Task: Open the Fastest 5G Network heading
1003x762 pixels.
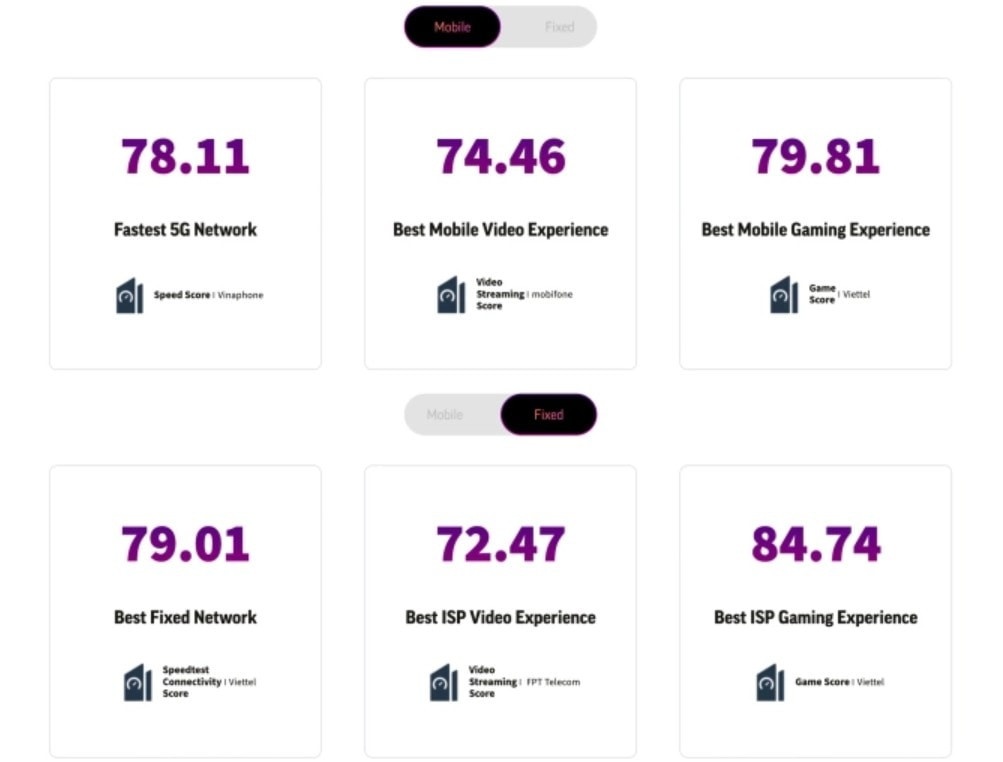Action: (185, 230)
